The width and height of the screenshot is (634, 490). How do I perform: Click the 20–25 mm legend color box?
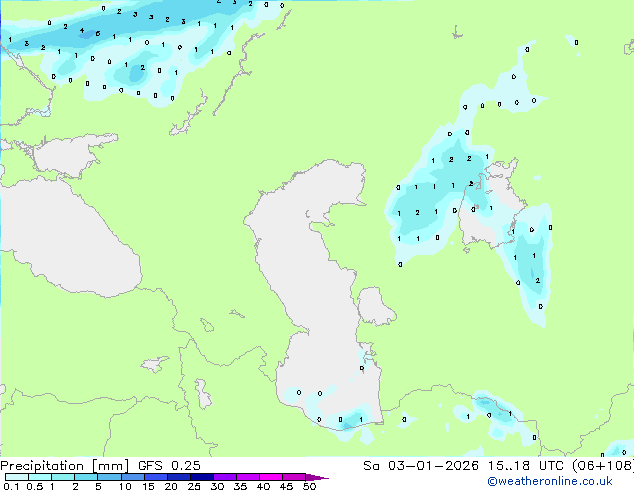(179, 477)
